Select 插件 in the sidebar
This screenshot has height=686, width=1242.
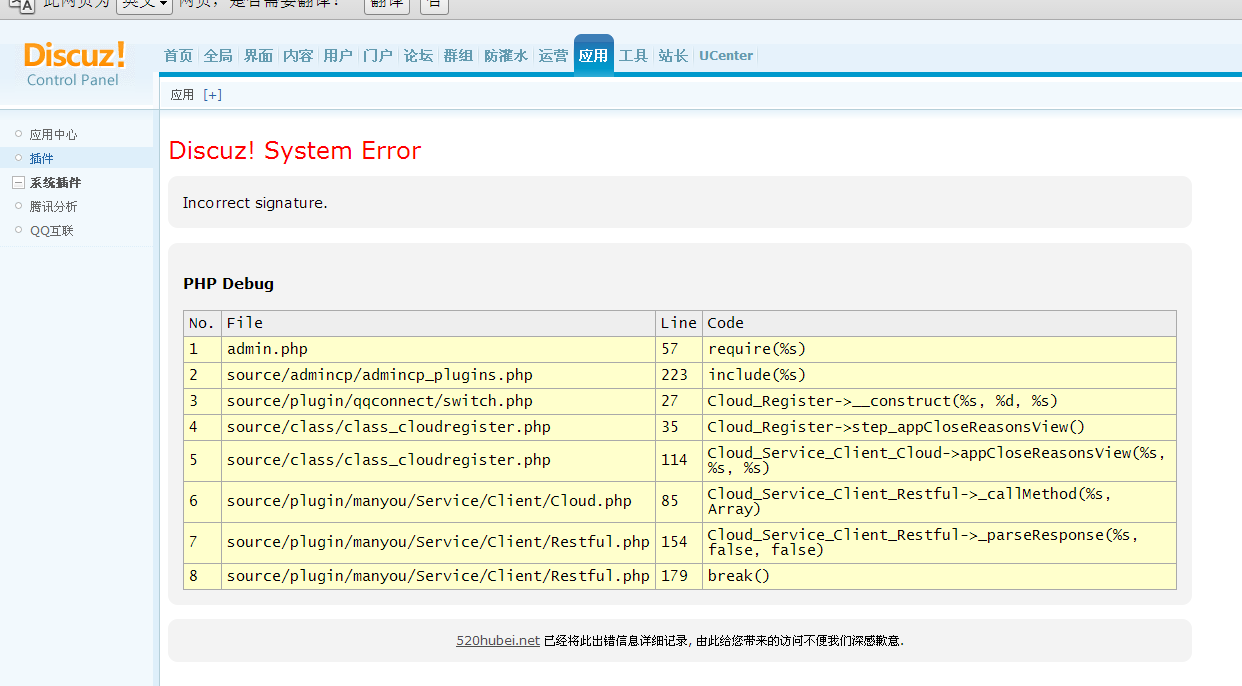(x=42, y=158)
